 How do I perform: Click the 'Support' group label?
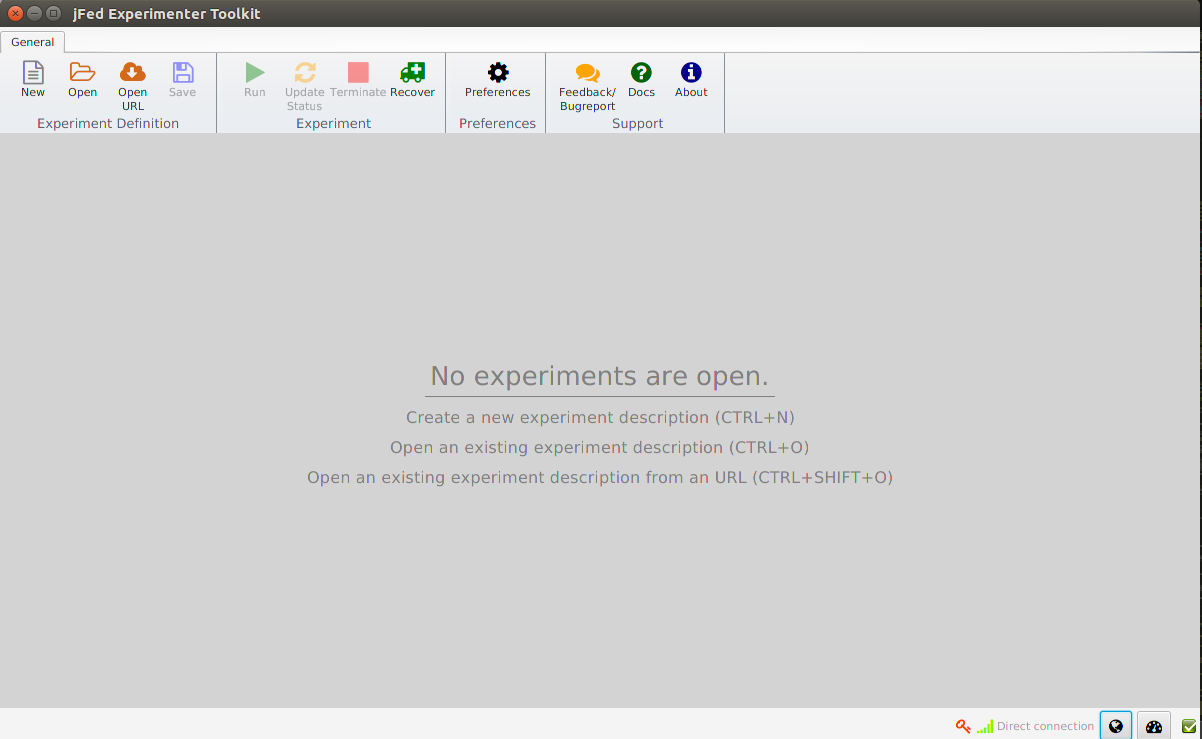tap(638, 123)
